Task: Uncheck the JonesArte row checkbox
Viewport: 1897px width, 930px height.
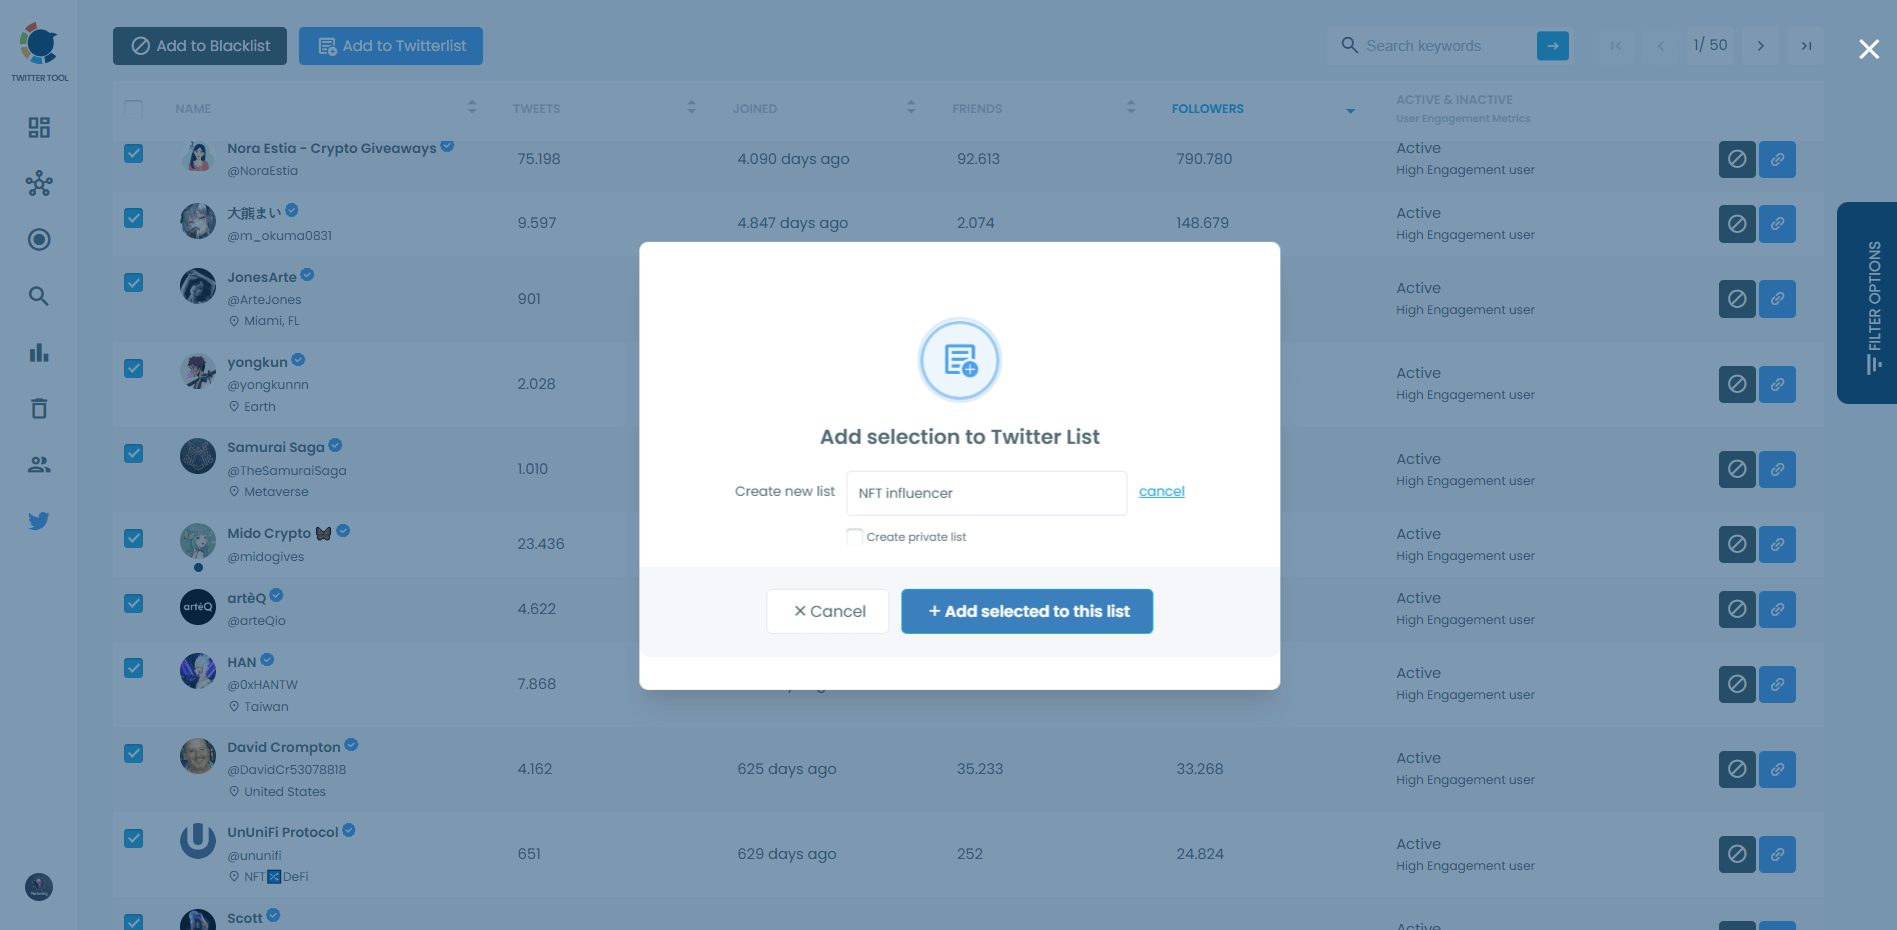Action: coord(133,283)
